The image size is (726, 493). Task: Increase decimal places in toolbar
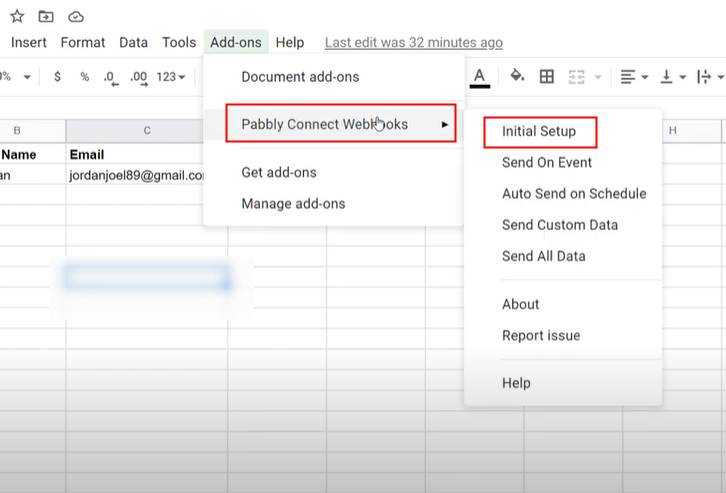point(139,77)
